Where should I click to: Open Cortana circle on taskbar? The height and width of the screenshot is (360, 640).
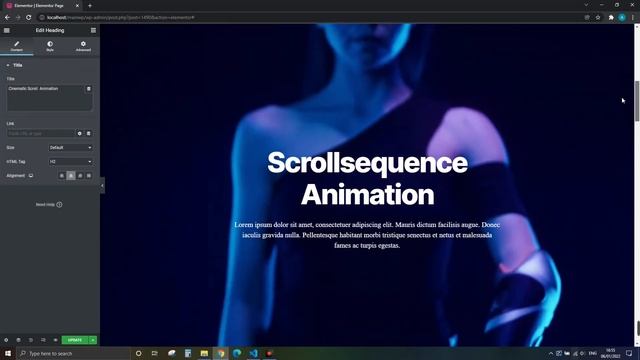[138, 353]
